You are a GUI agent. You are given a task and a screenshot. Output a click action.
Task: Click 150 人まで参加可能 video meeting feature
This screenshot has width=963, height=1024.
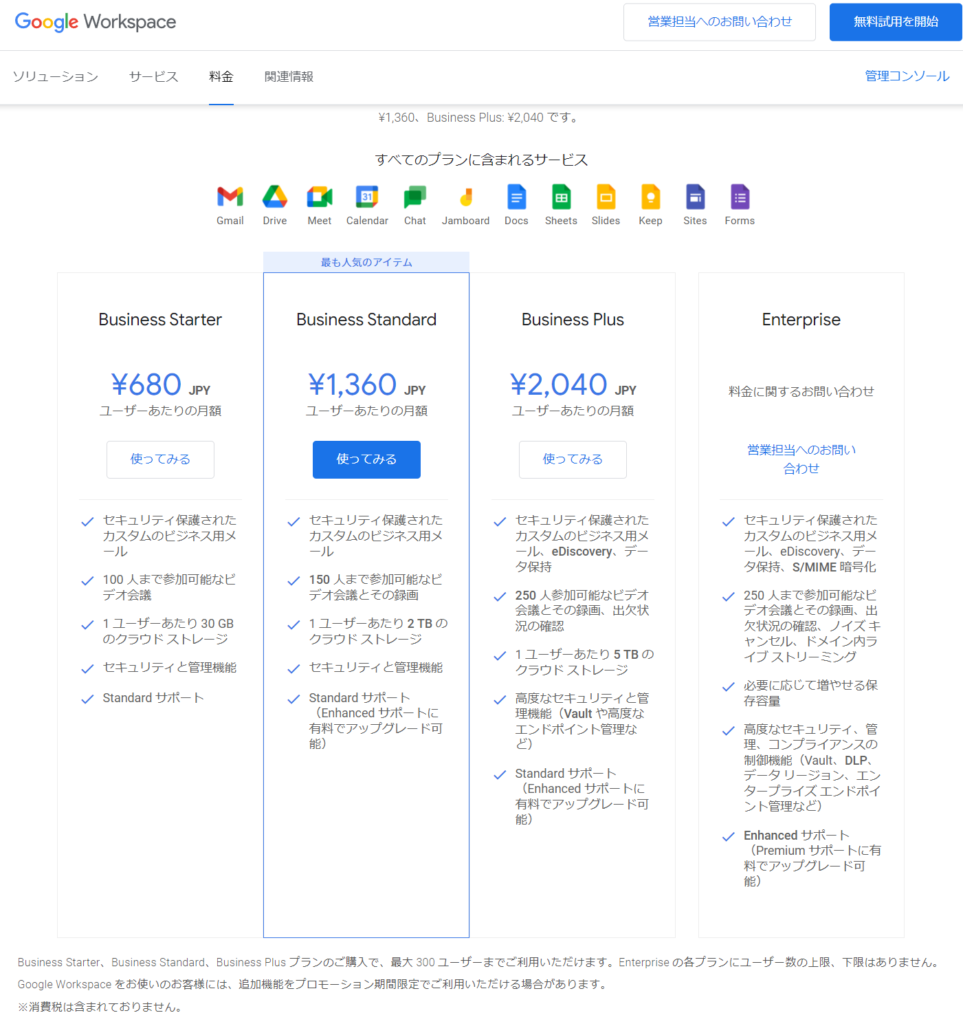[375, 587]
